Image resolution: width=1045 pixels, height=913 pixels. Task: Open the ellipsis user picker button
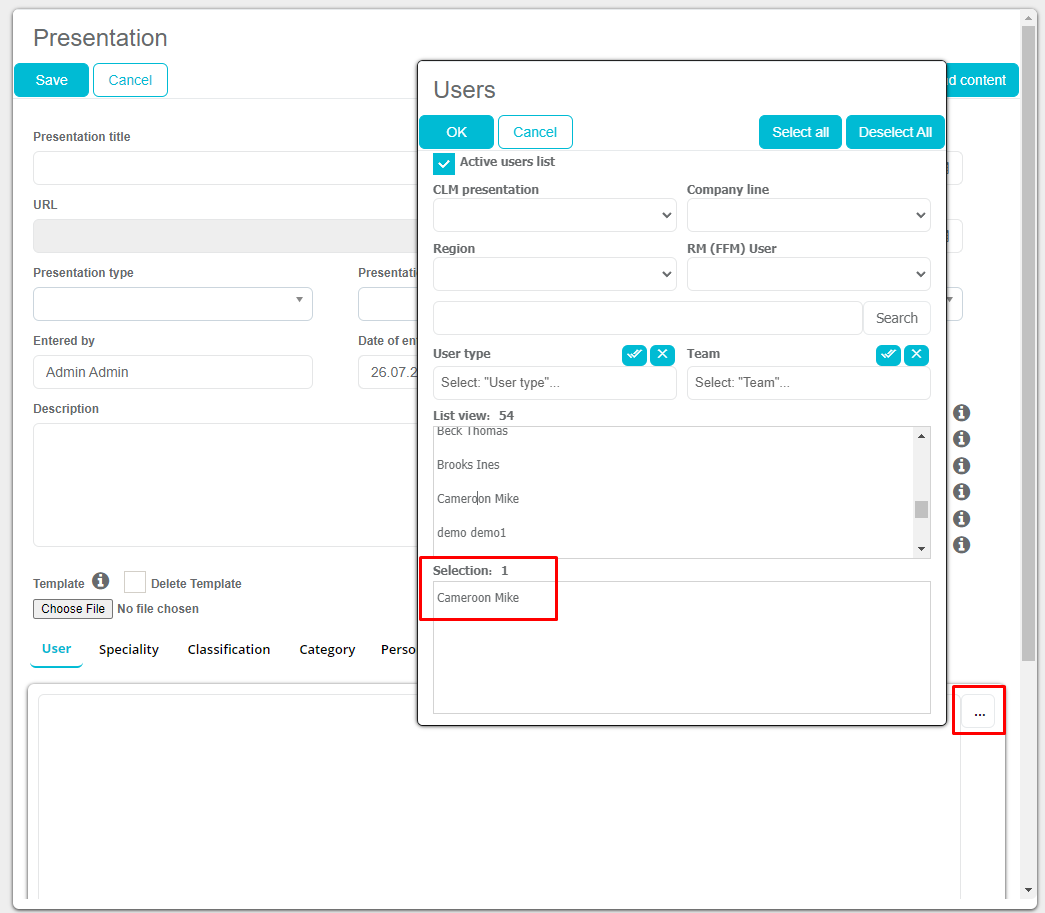coord(979,713)
